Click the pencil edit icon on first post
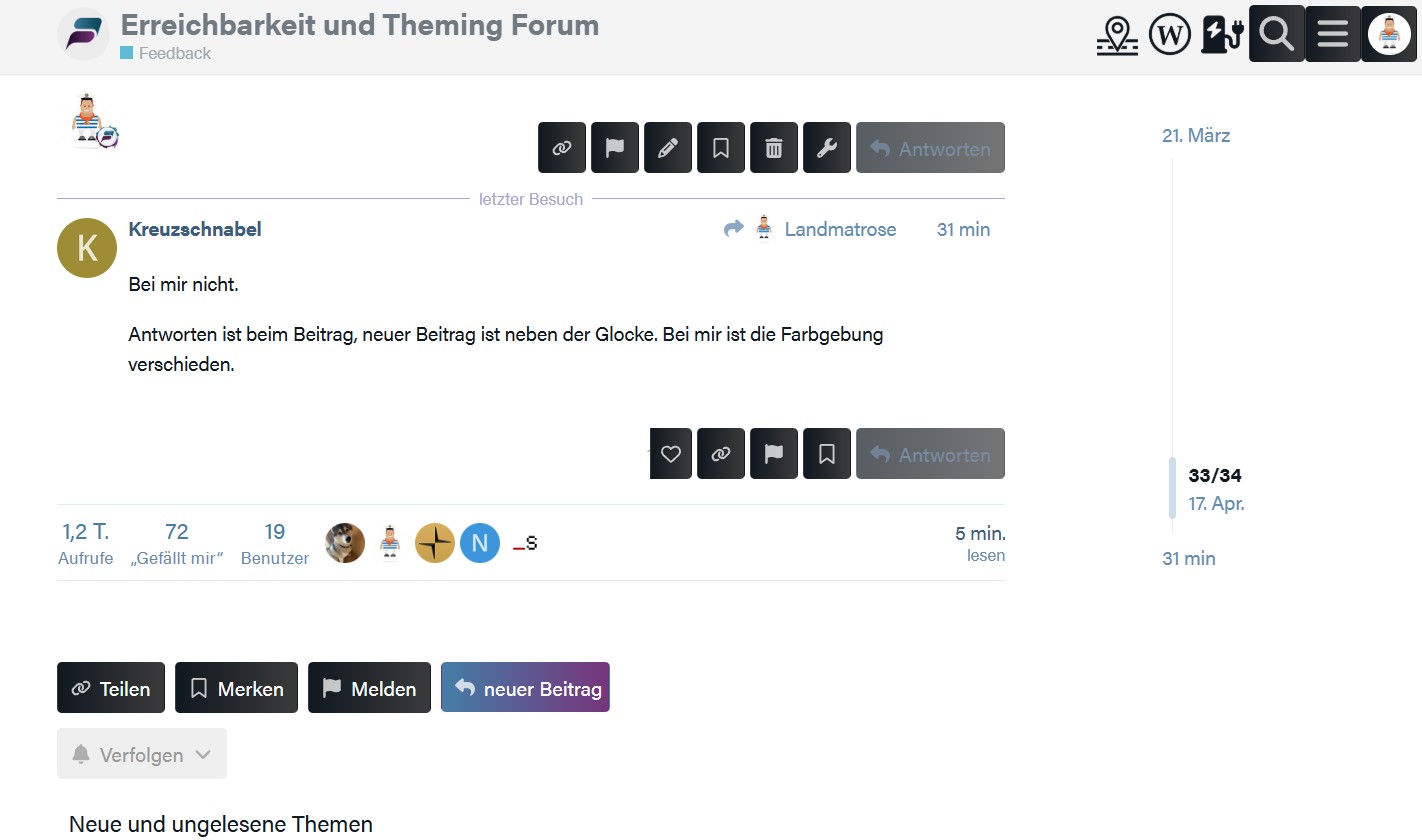 [668, 148]
